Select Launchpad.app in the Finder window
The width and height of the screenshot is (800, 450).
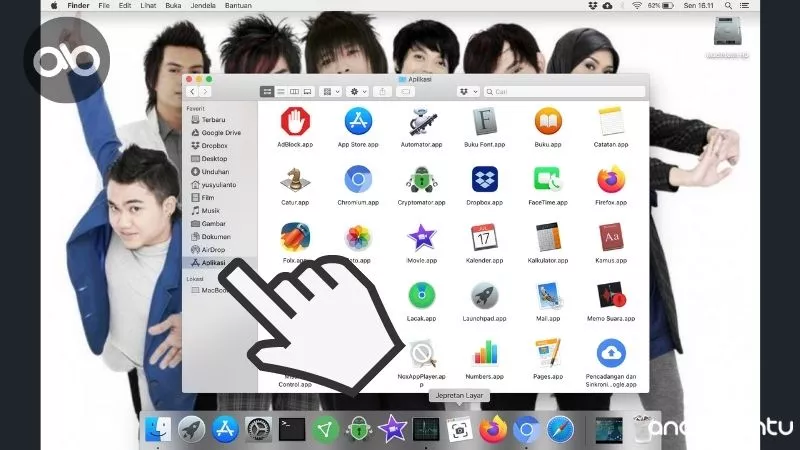(x=485, y=295)
